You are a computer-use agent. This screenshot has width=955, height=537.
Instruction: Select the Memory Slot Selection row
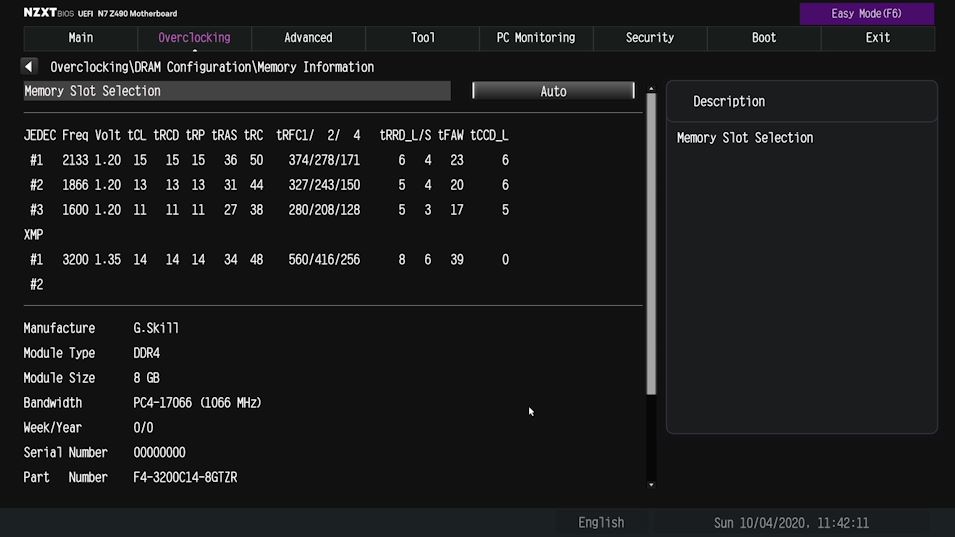tap(237, 91)
